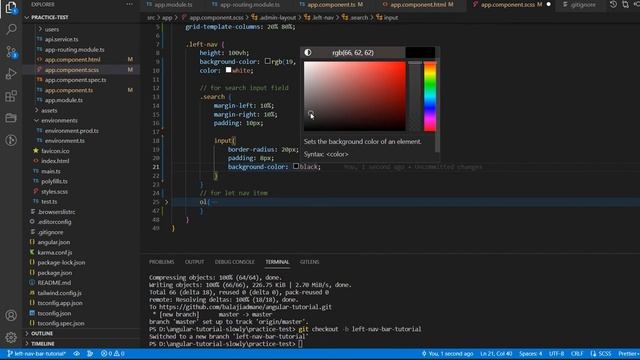Click CRLF line ending in status bar
Screen dimensions: 640x360
pos(577,353)
